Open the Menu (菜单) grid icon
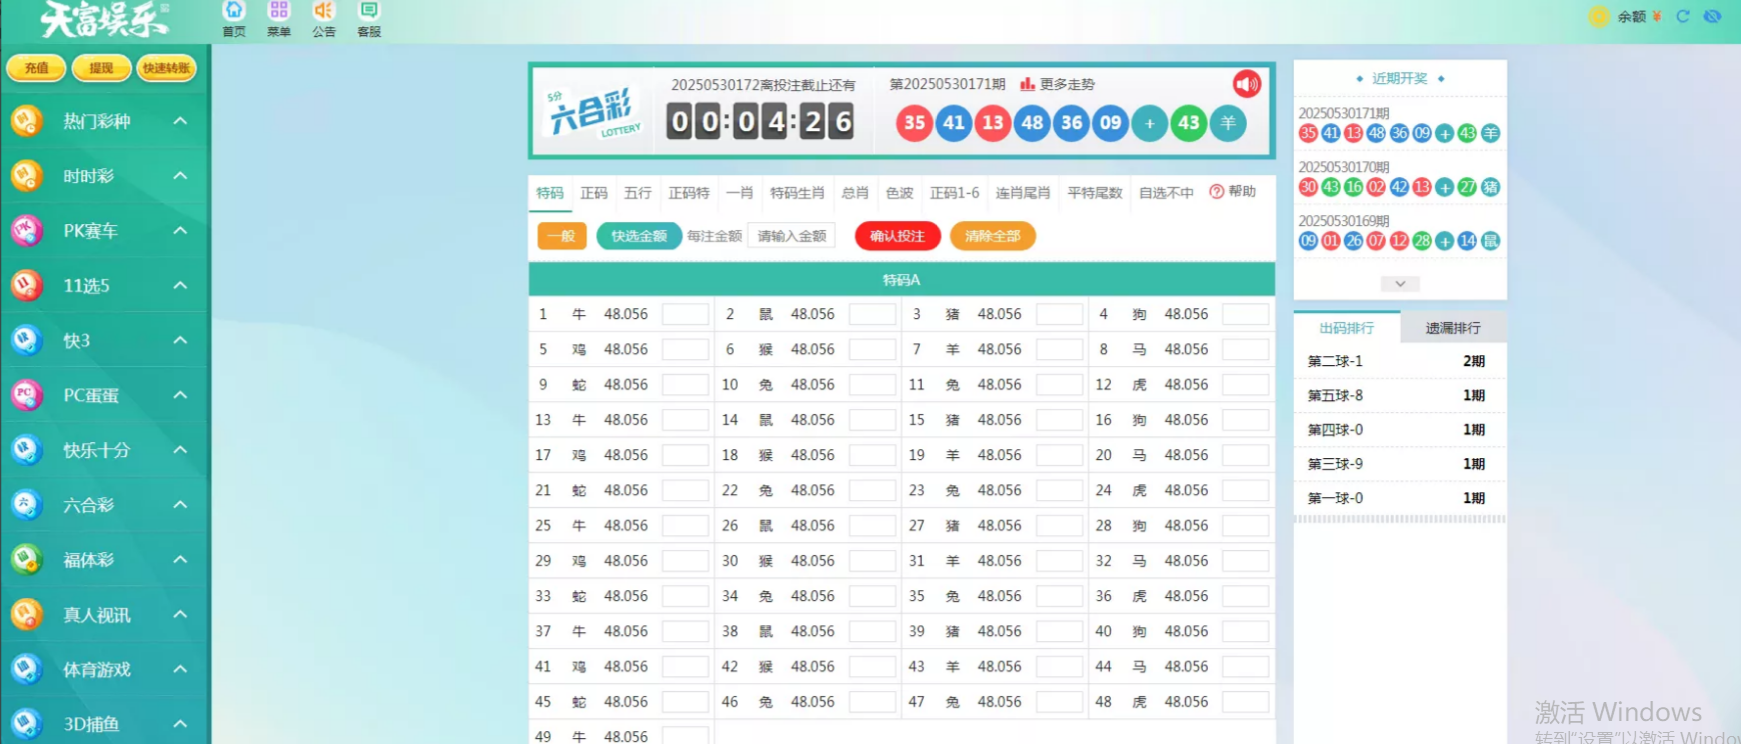This screenshot has width=1741, height=744. tap(279, 12)
